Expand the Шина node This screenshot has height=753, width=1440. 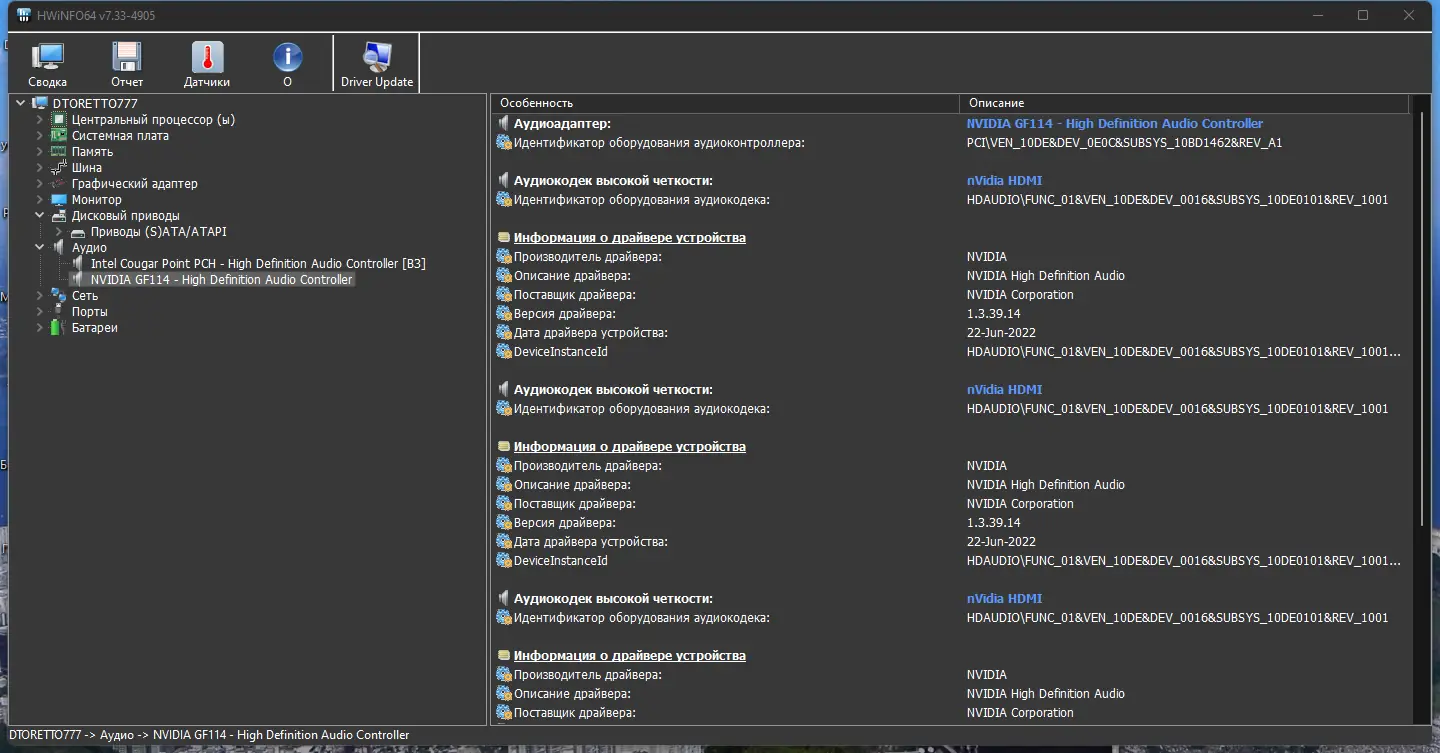(40, 167)
